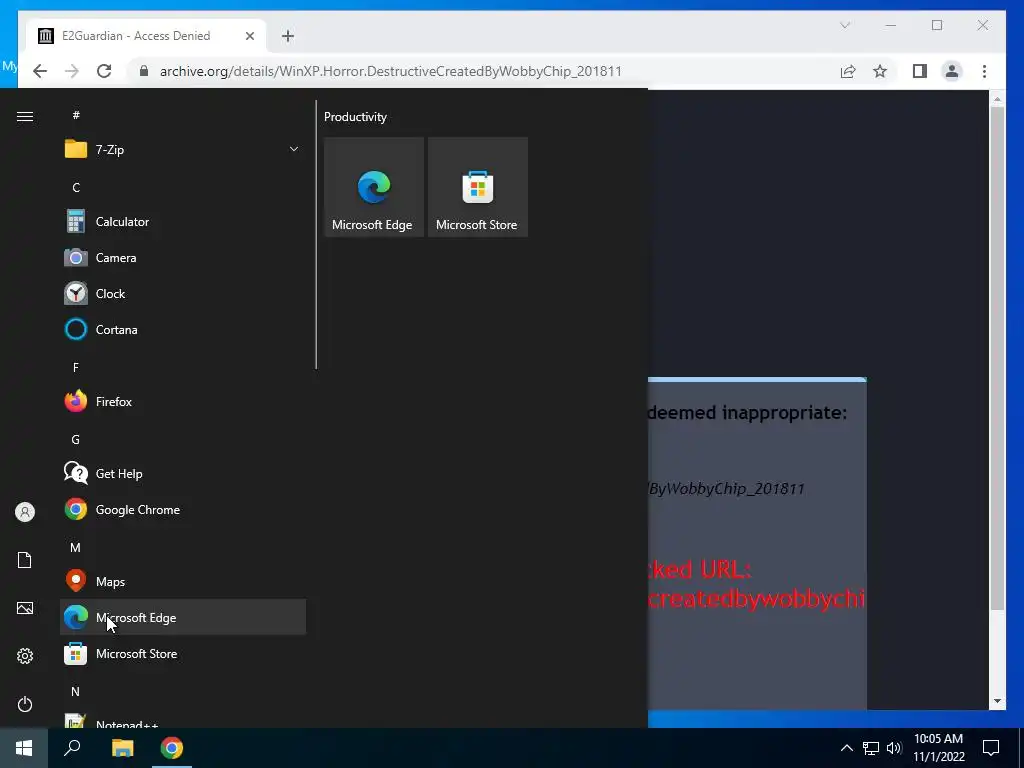1024x768 pixels.
Task: Open File Explorer from the taskbar
Action: (122, 748)
